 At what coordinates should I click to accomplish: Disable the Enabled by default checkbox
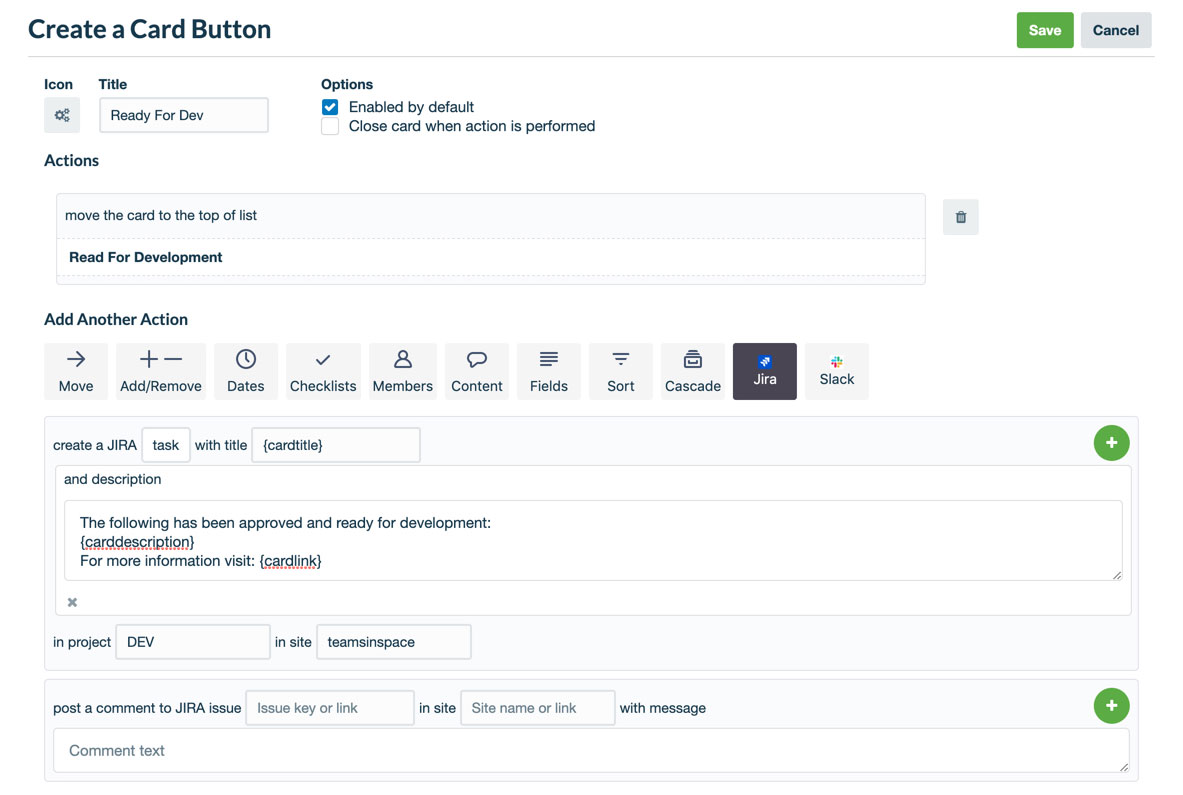(x=330, y=107)
